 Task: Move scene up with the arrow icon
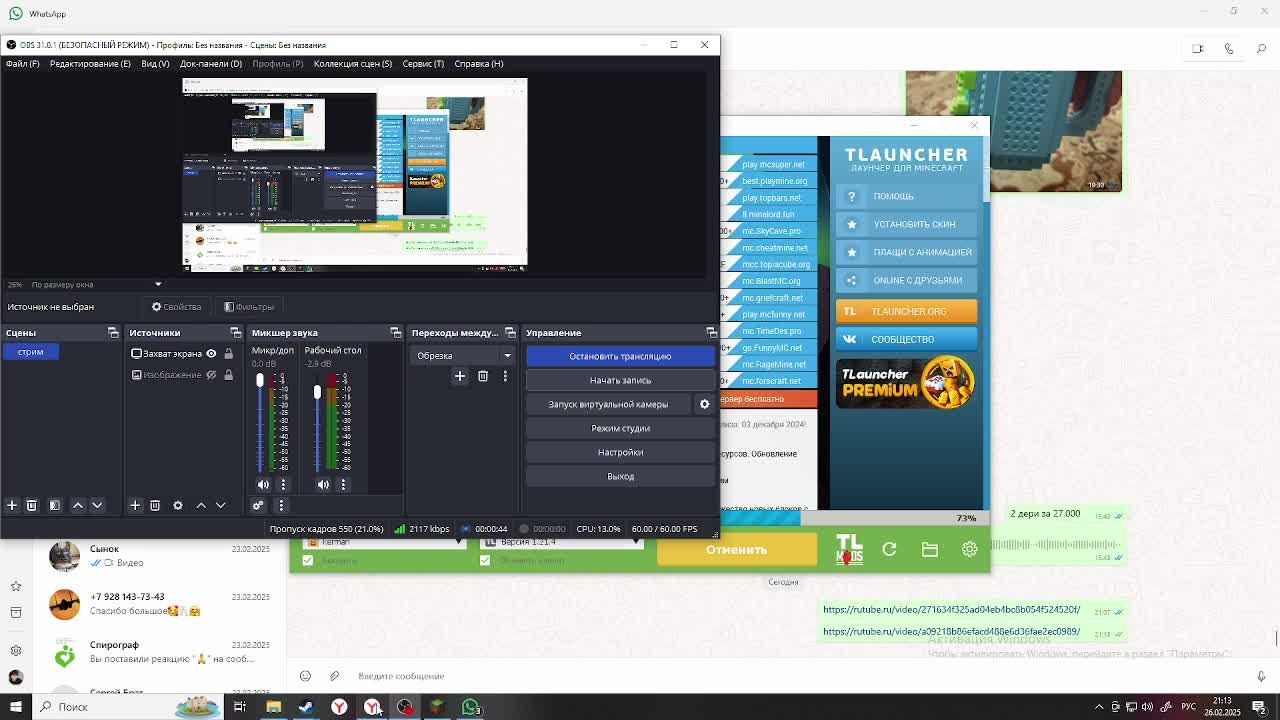coord(78,505)
